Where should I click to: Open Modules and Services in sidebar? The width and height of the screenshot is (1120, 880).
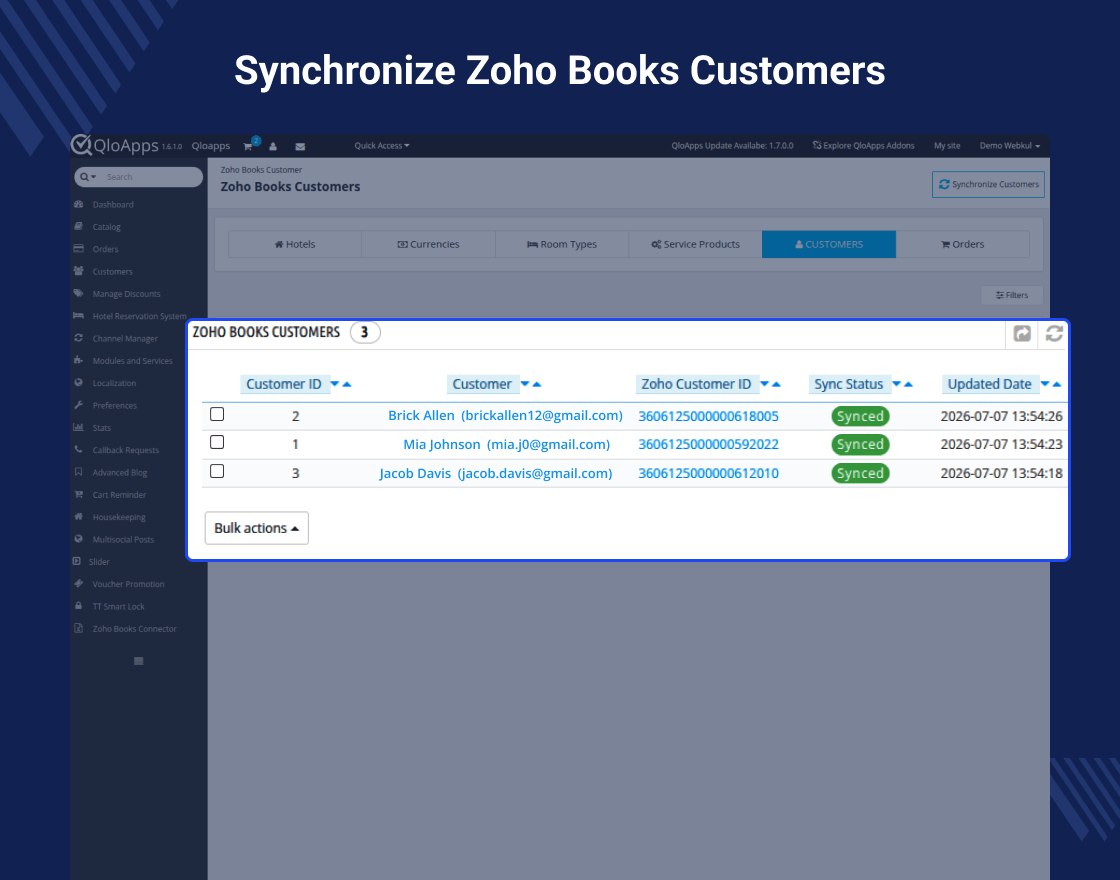coord(132,361)
